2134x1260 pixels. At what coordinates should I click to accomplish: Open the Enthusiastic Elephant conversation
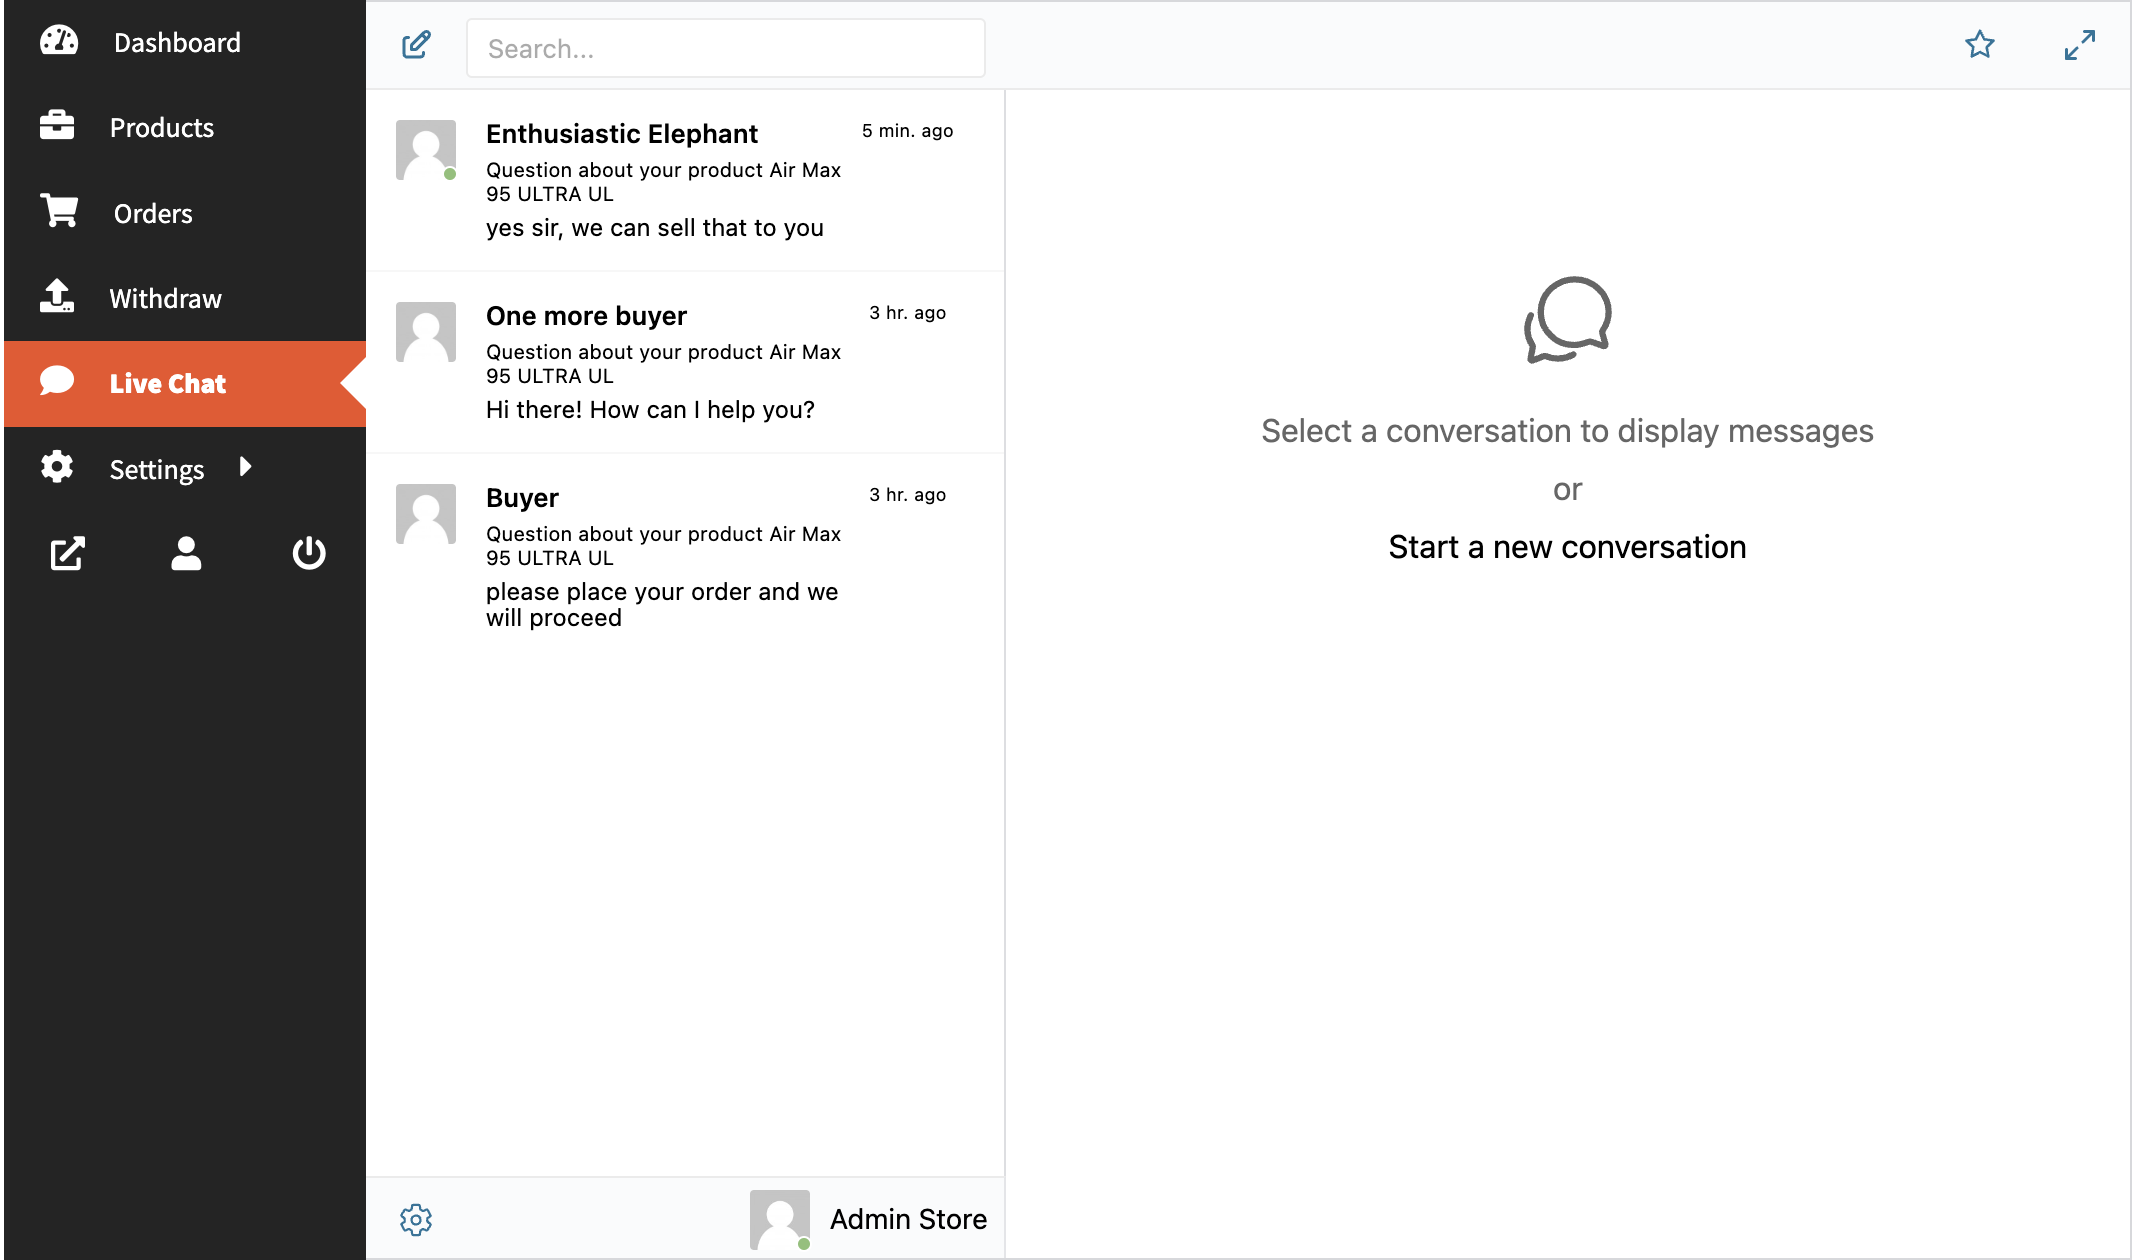tap(685, 181)
